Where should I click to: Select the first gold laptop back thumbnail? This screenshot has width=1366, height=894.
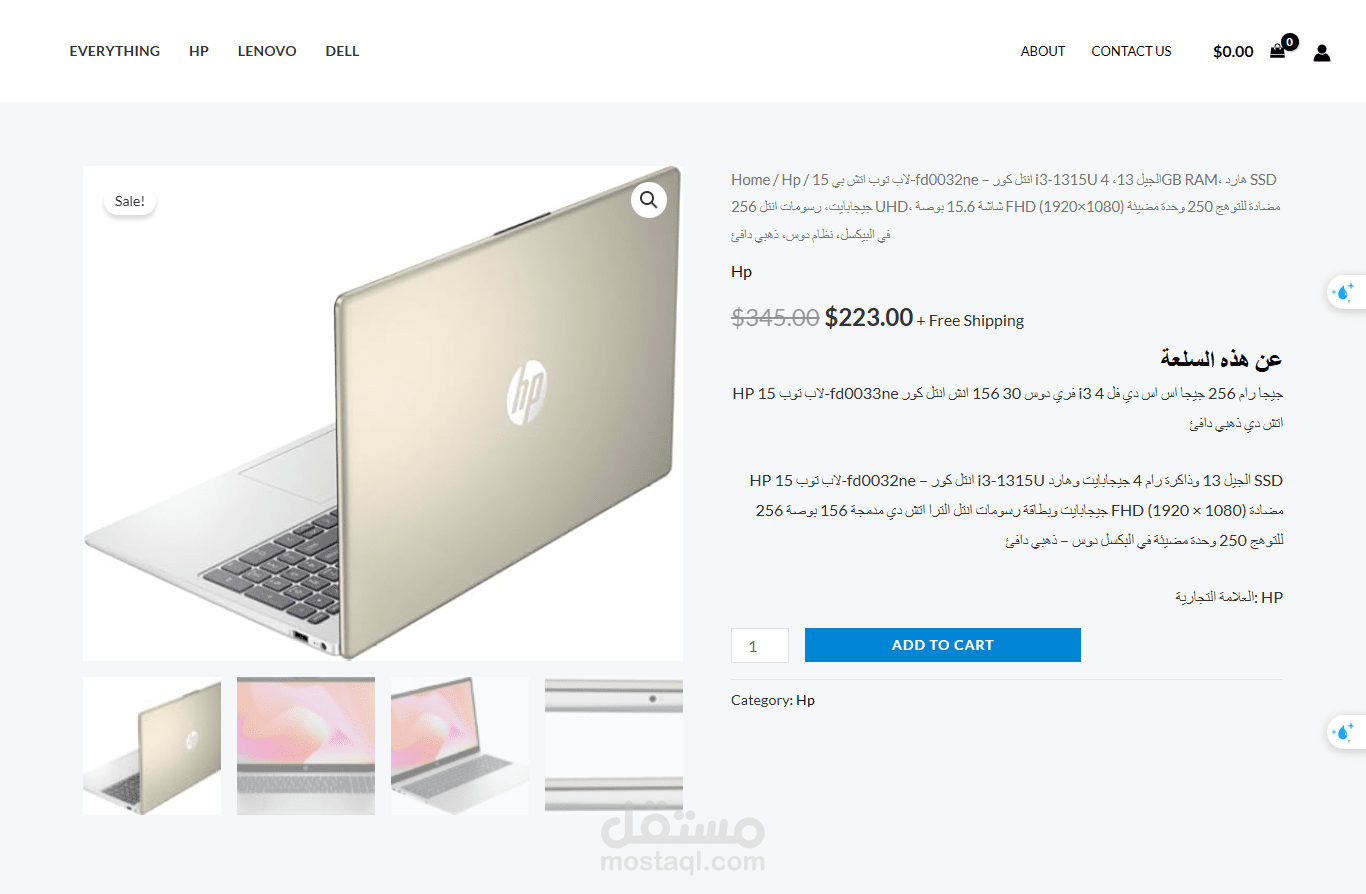pyautogui.click(x=152, y=746)
